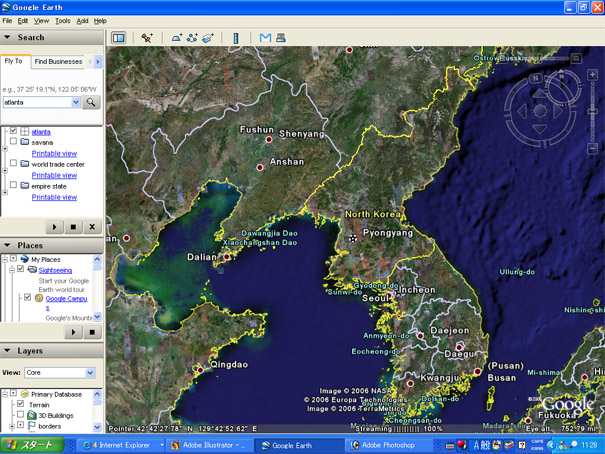Add a placemark with the pushpin icon
605x454 pixels.
(x=147, y=38)
